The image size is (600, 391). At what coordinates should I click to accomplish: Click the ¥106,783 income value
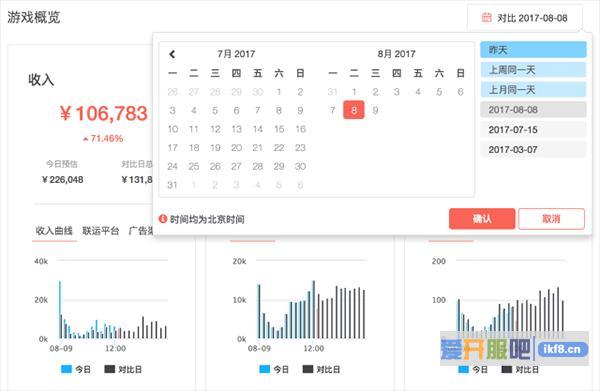coord(103,114)
